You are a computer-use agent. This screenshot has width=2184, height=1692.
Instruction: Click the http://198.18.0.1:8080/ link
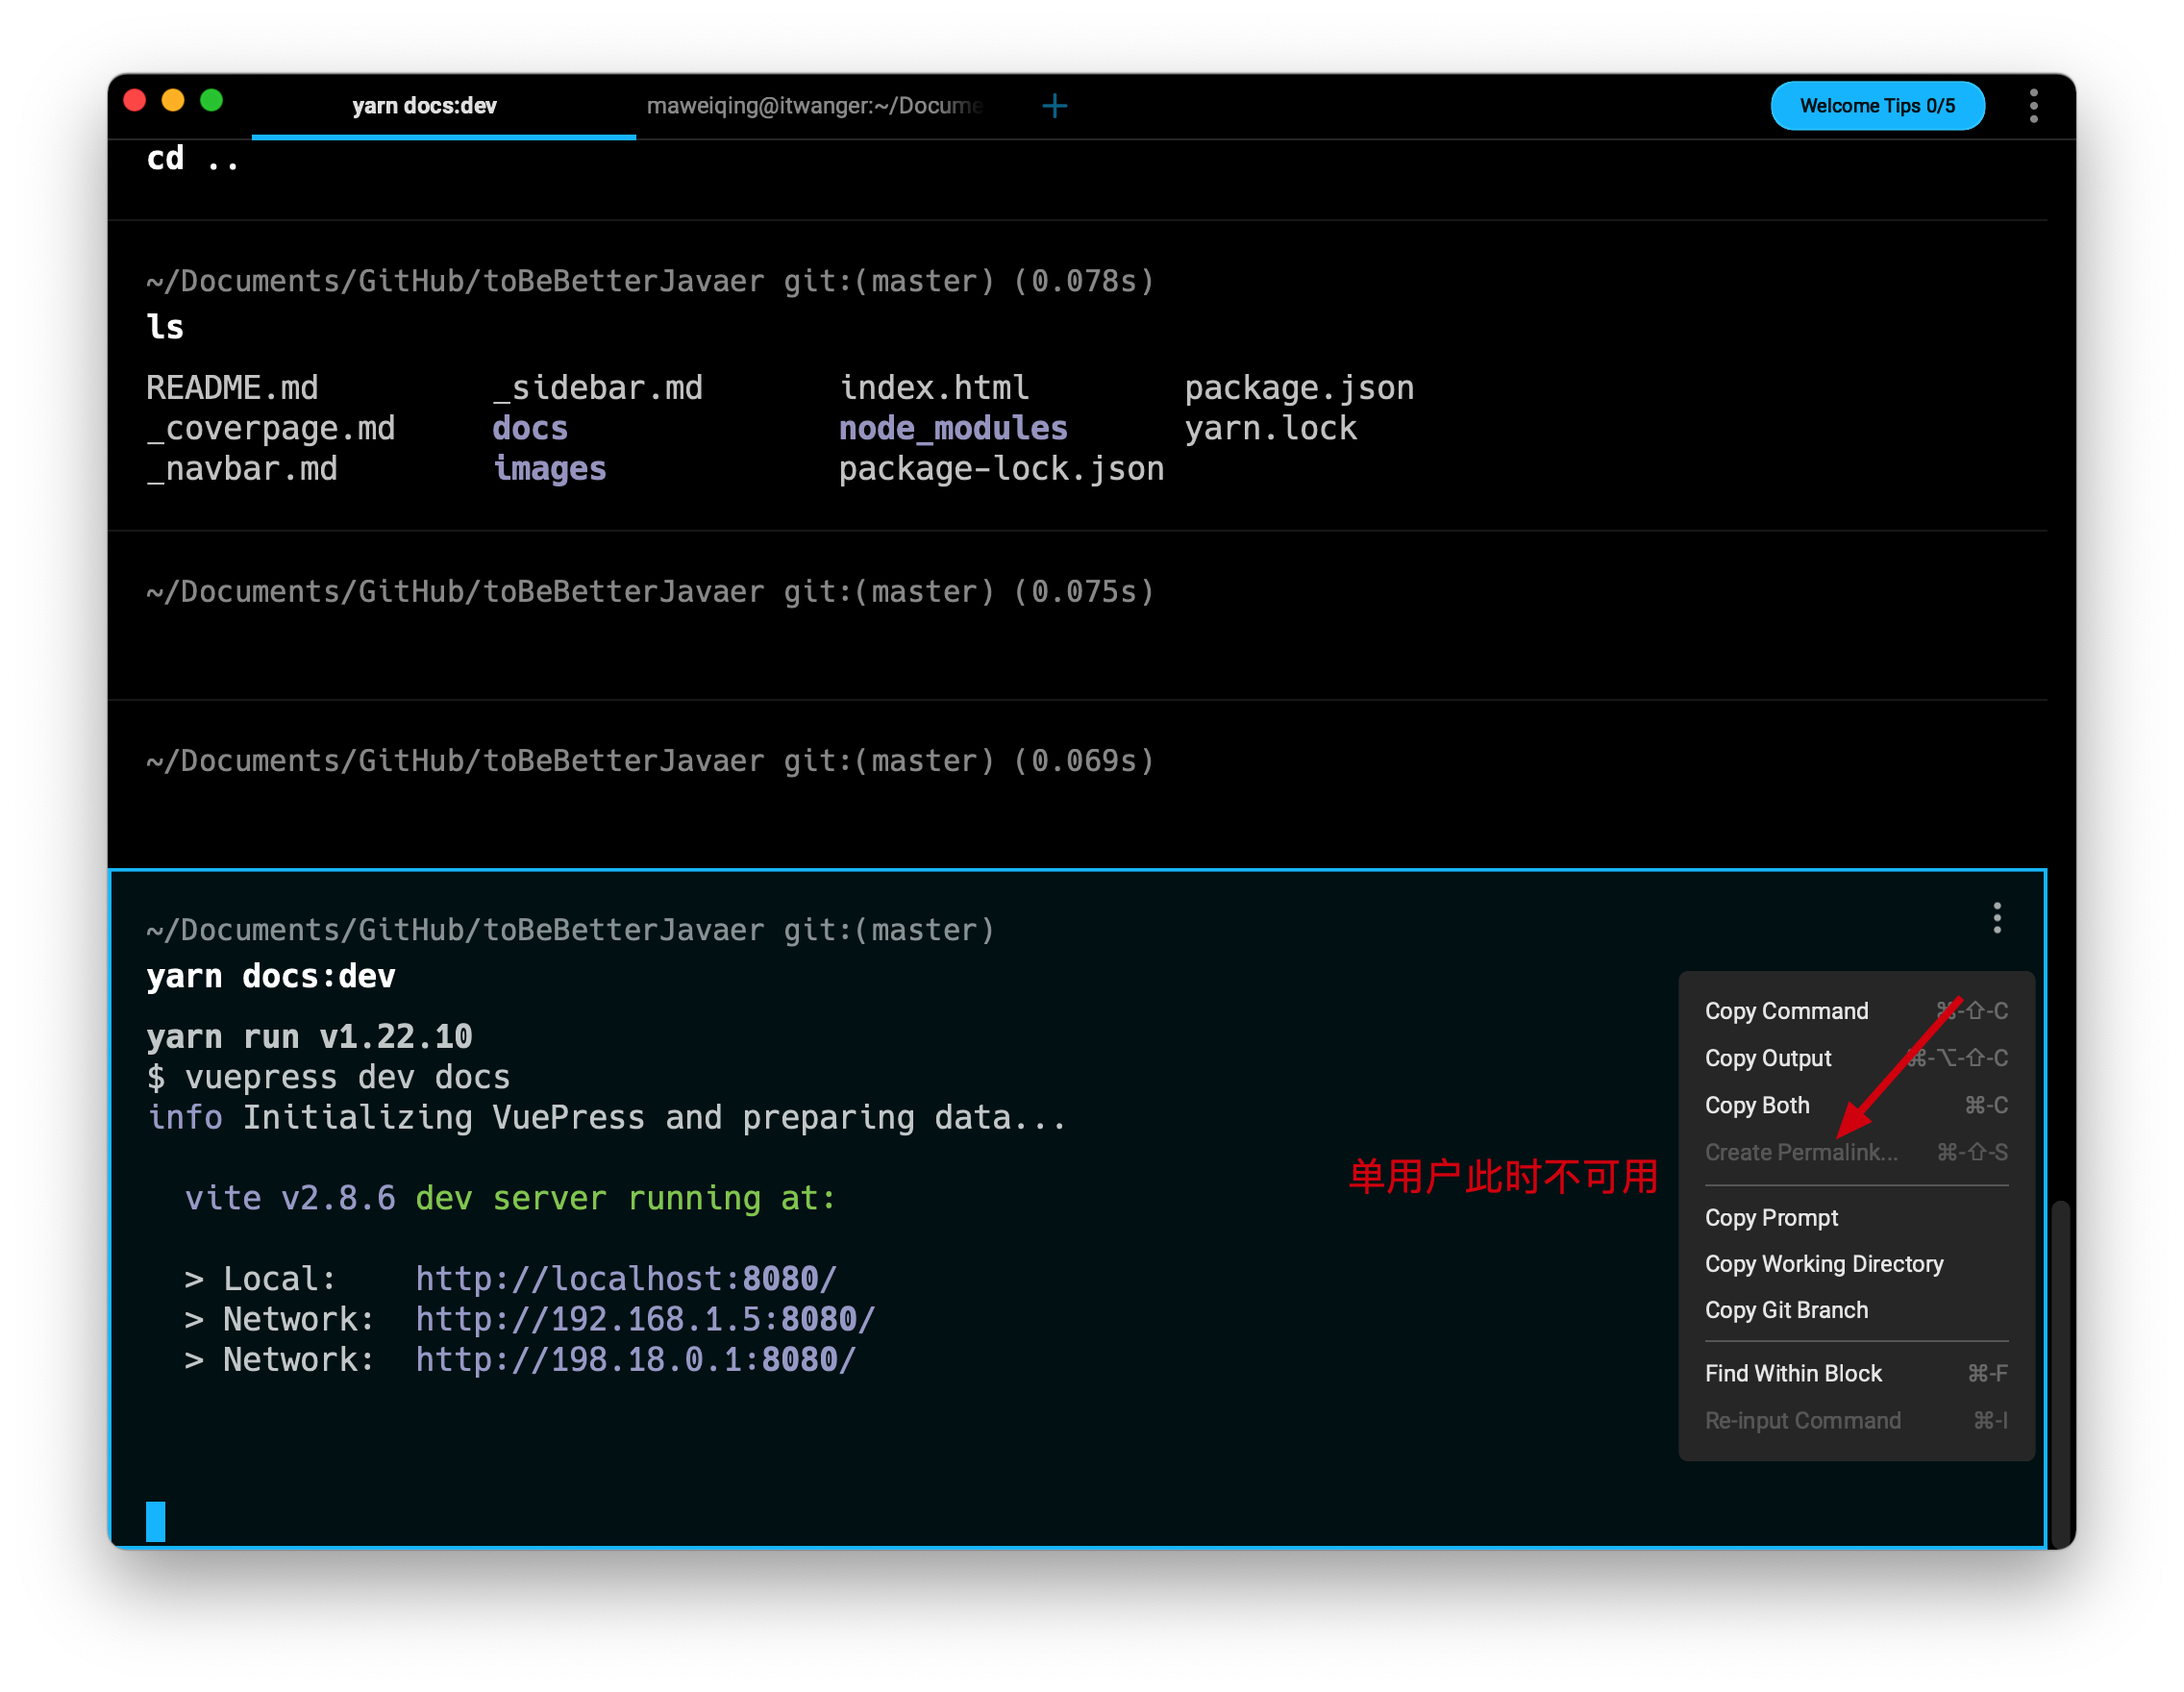tap(635, 1360)
